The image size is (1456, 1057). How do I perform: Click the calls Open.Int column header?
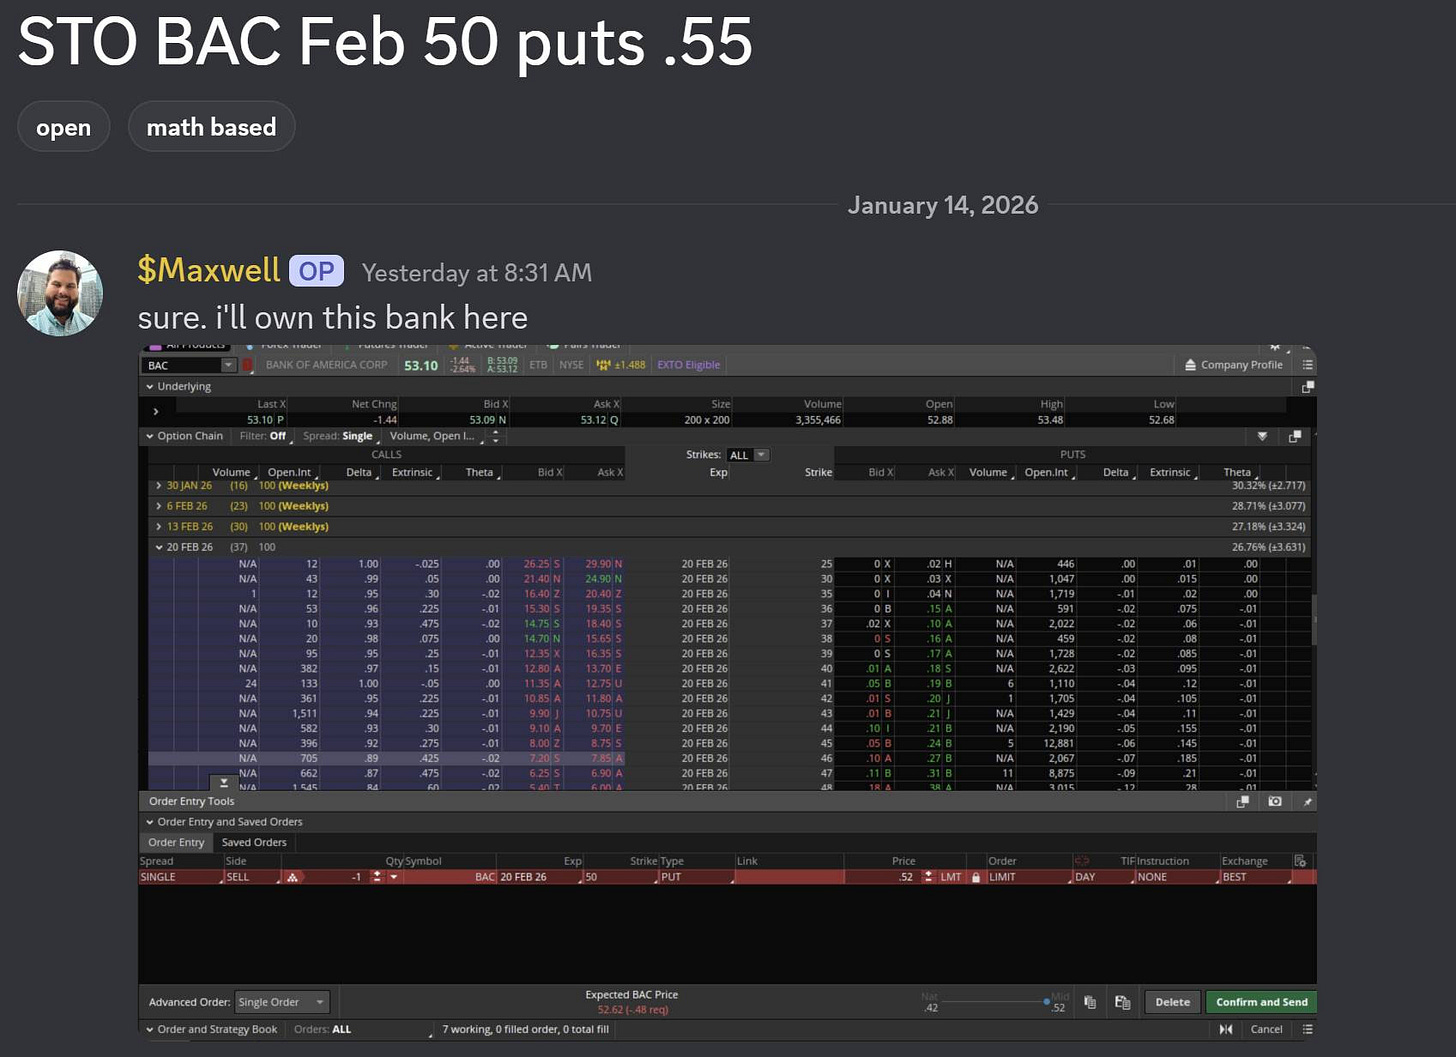(x=289, y=472)
